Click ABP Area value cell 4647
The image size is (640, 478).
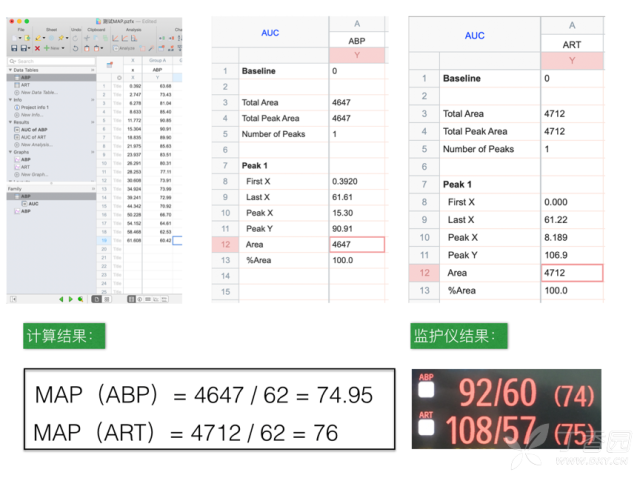point(356,244)
